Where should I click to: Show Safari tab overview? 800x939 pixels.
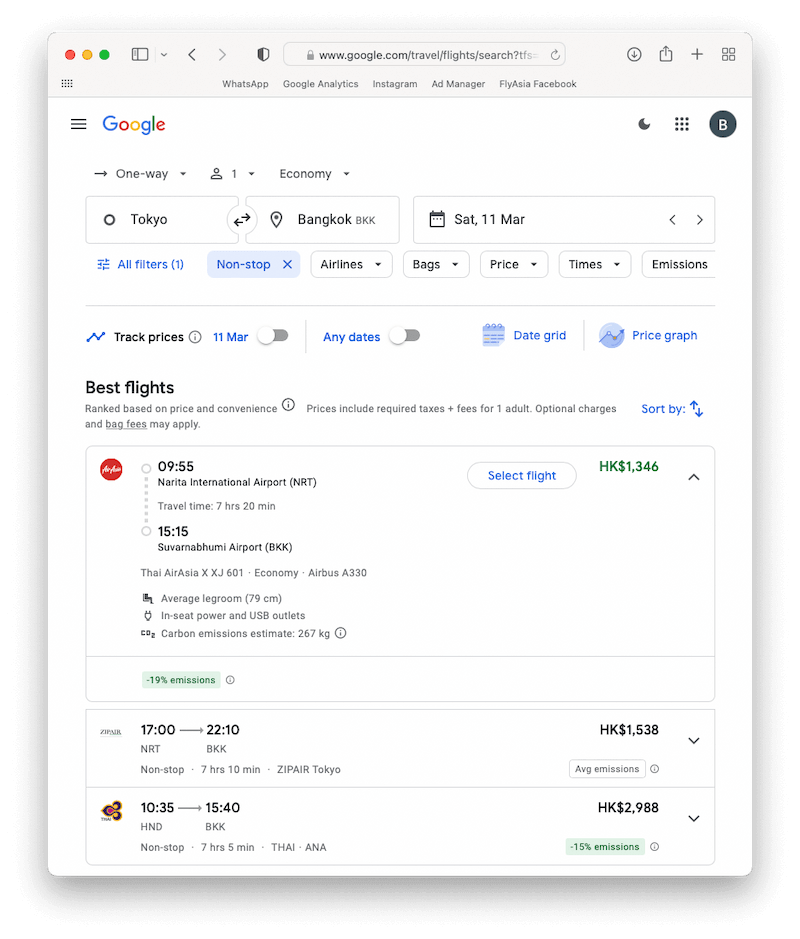pyautogui.click(x=728, y=54)
